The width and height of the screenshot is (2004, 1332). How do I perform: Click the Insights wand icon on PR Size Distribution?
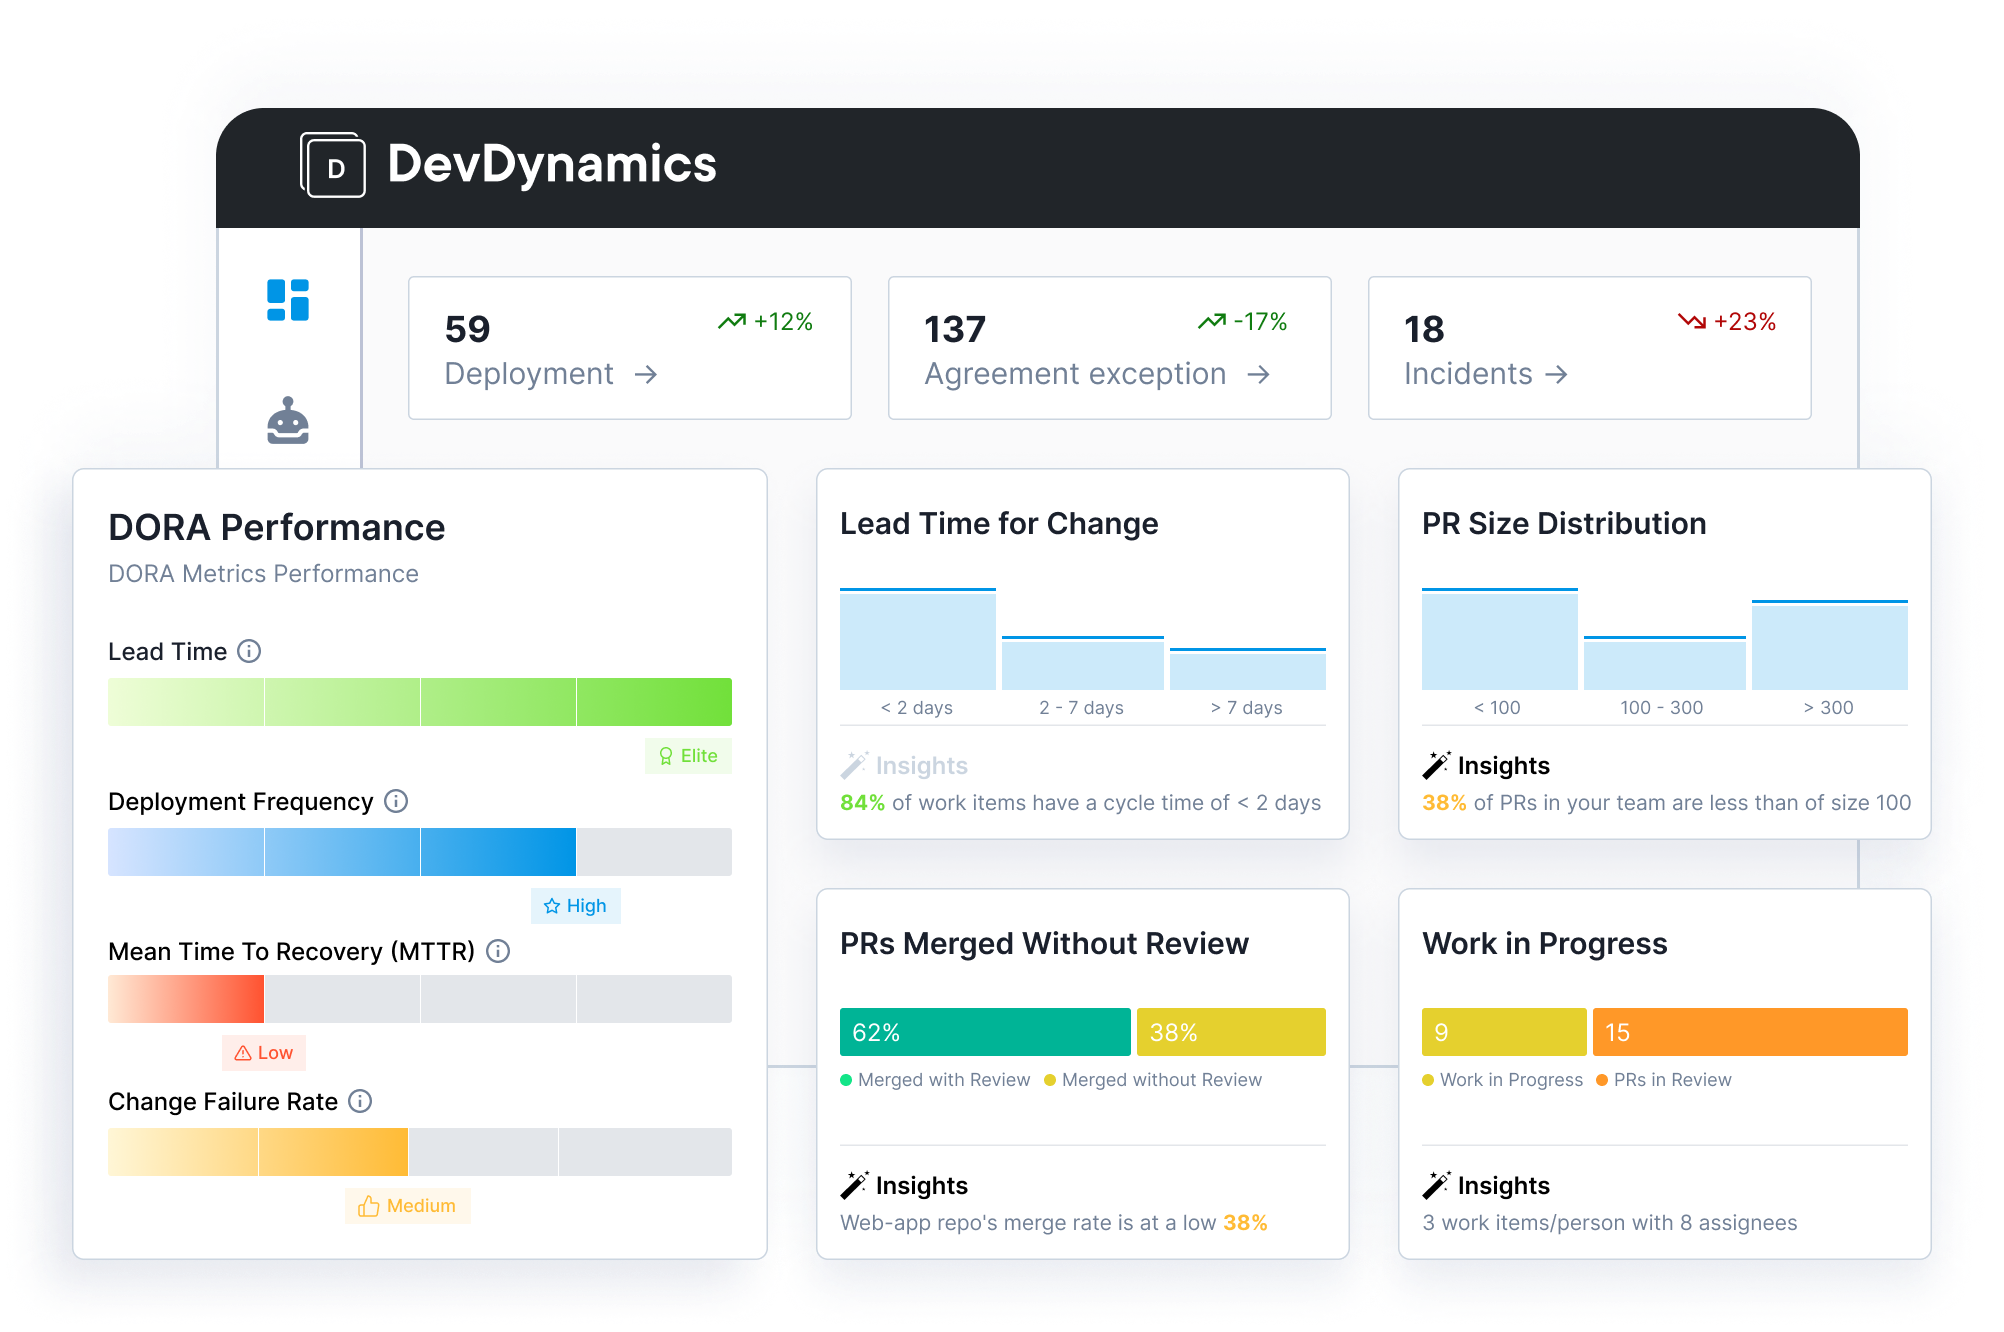[1437, 763]
